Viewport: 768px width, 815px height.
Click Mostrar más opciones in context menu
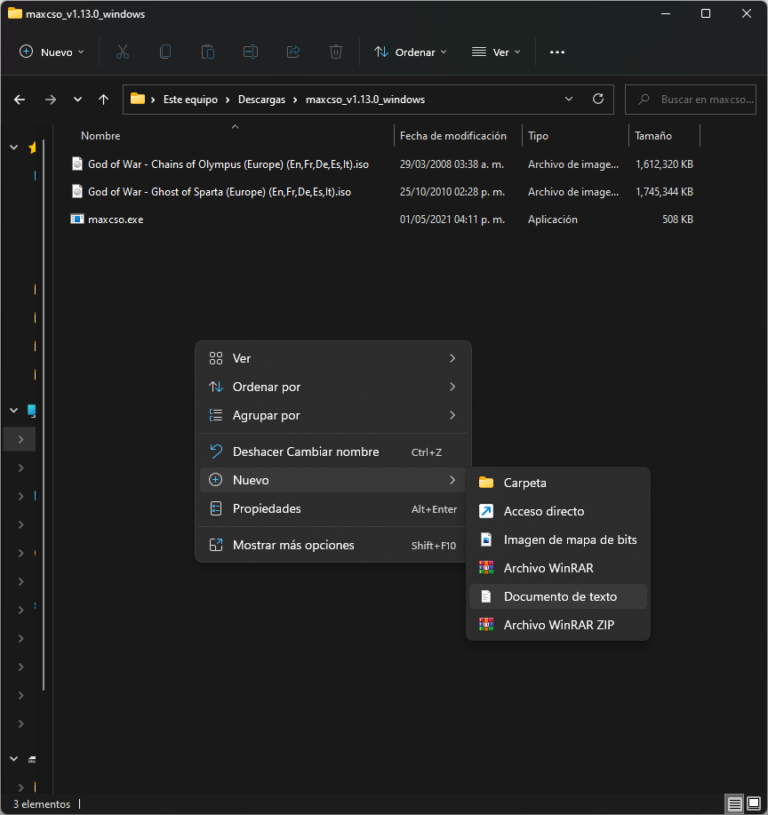pos(293,545)
